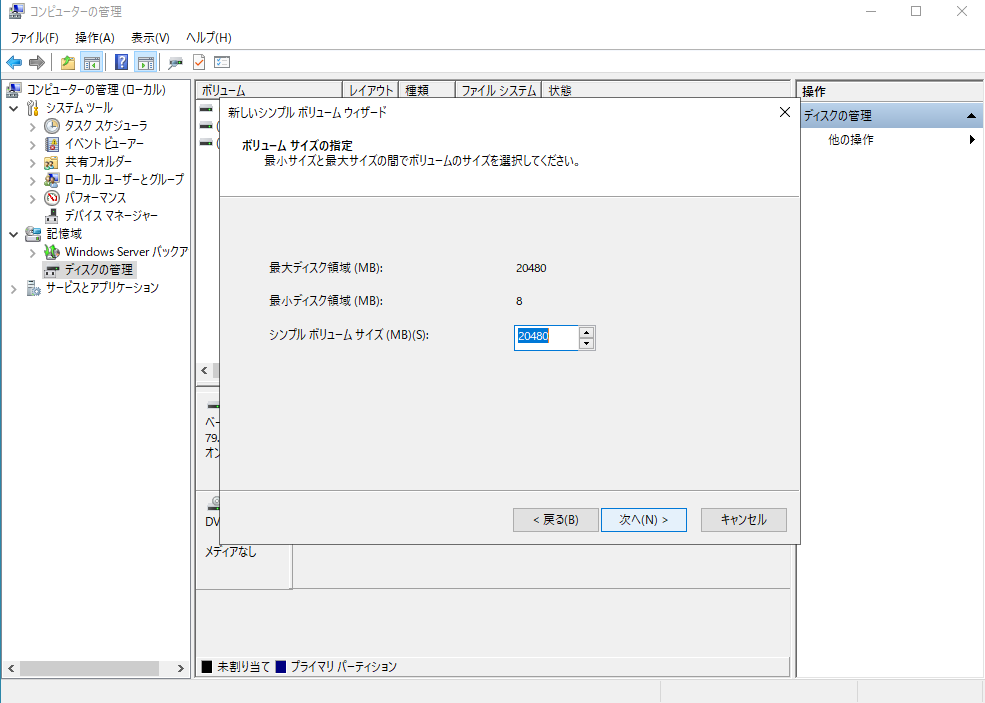Image resolution: width=985 pixels, height=703 pixels.
Task: Click the キャンセル button in wizard
Action: tap(743, 520)
